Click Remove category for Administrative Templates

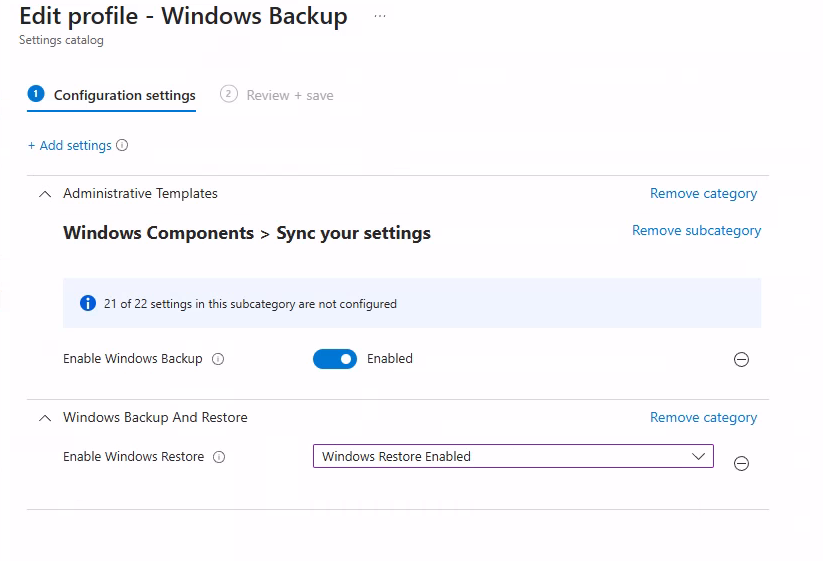pos(703,193)
